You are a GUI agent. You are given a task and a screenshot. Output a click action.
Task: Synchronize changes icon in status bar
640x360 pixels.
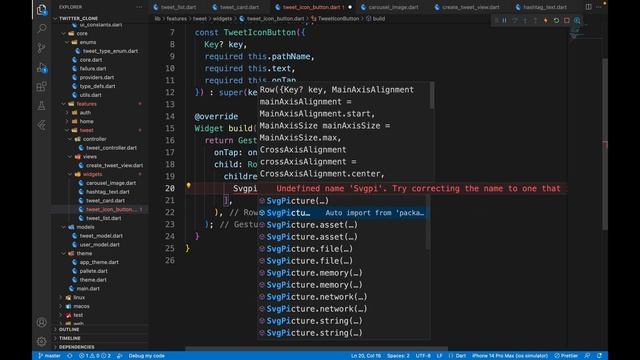click(70, 356)
